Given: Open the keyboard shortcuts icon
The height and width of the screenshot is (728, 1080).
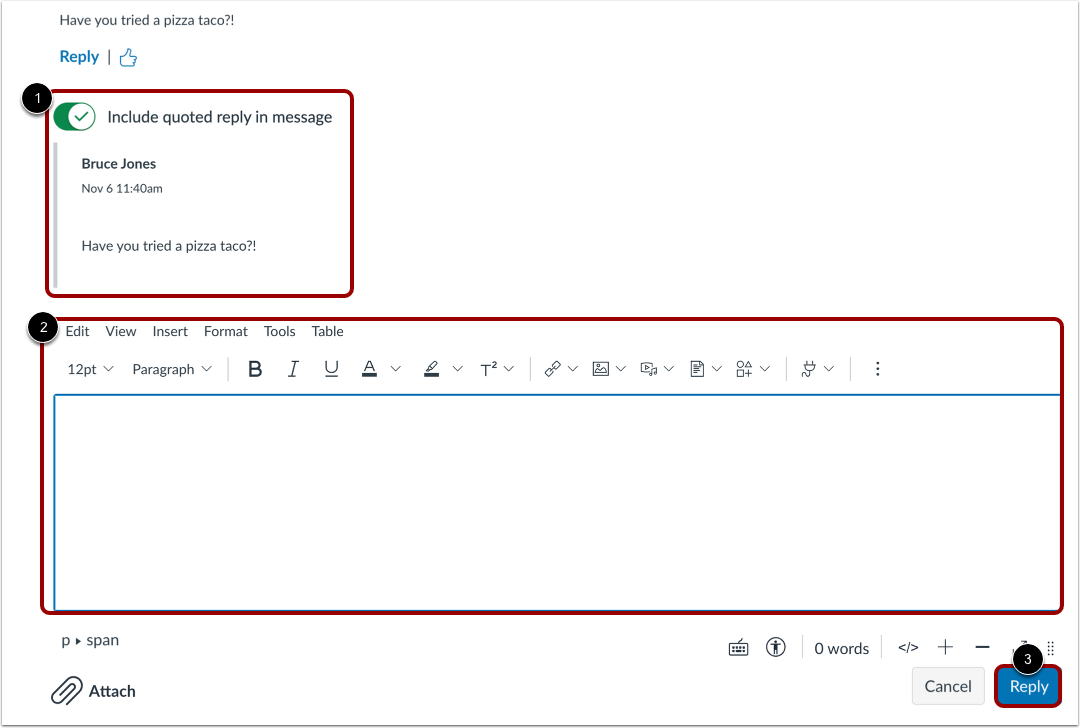Looking at the screenshot, I should (x=738, y=647).
